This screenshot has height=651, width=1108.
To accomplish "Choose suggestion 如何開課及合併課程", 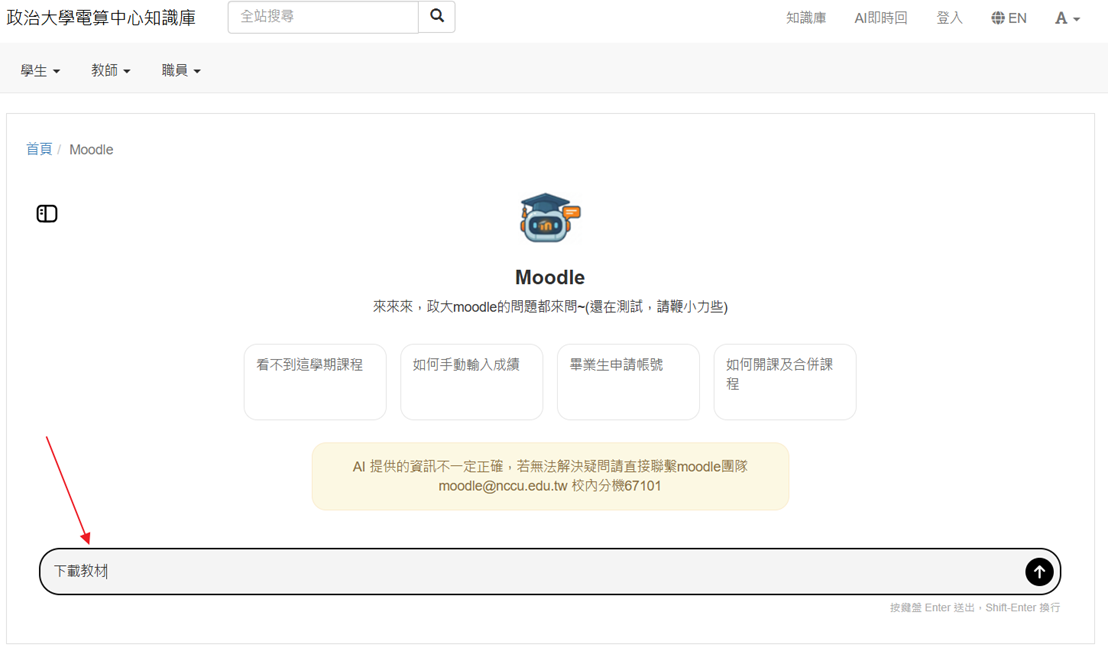I will coord(785,382).
